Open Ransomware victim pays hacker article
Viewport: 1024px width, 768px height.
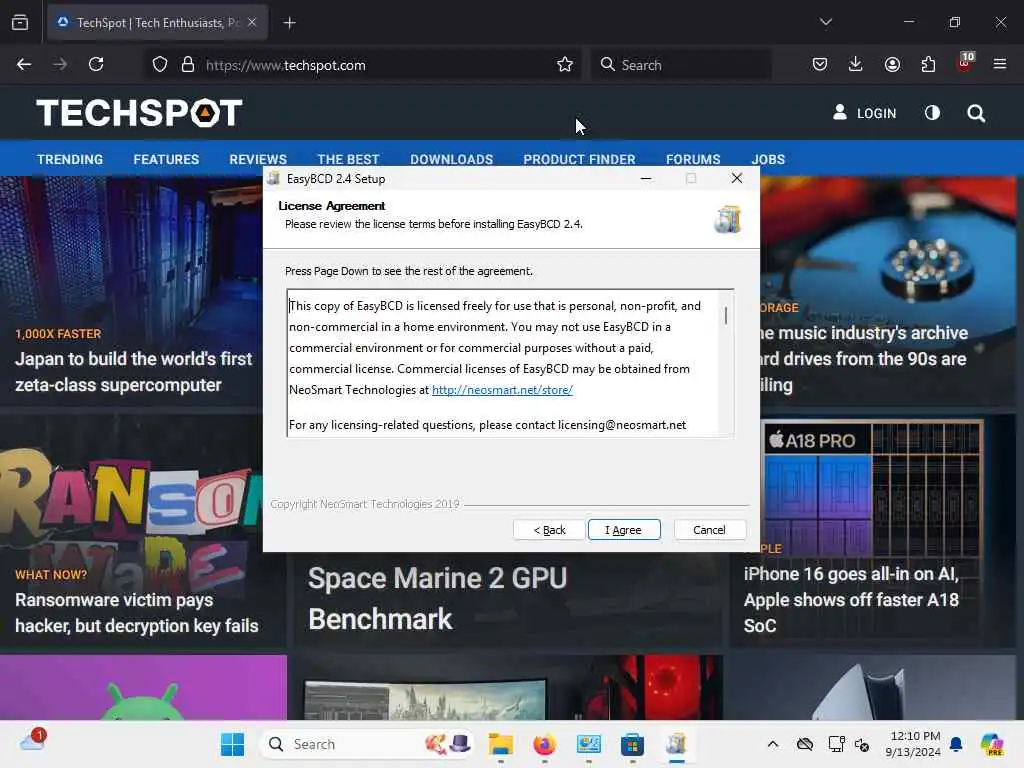(x=136, y=613)
